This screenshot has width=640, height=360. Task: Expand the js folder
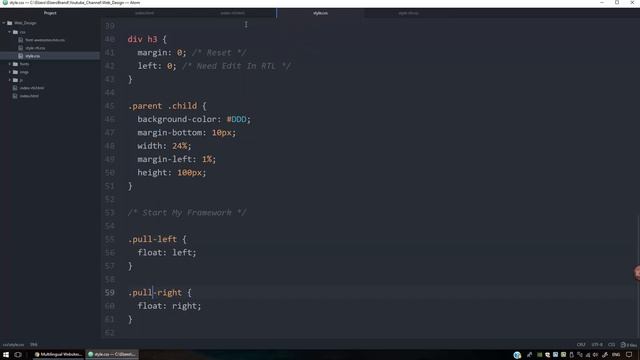tap(10, 80)
